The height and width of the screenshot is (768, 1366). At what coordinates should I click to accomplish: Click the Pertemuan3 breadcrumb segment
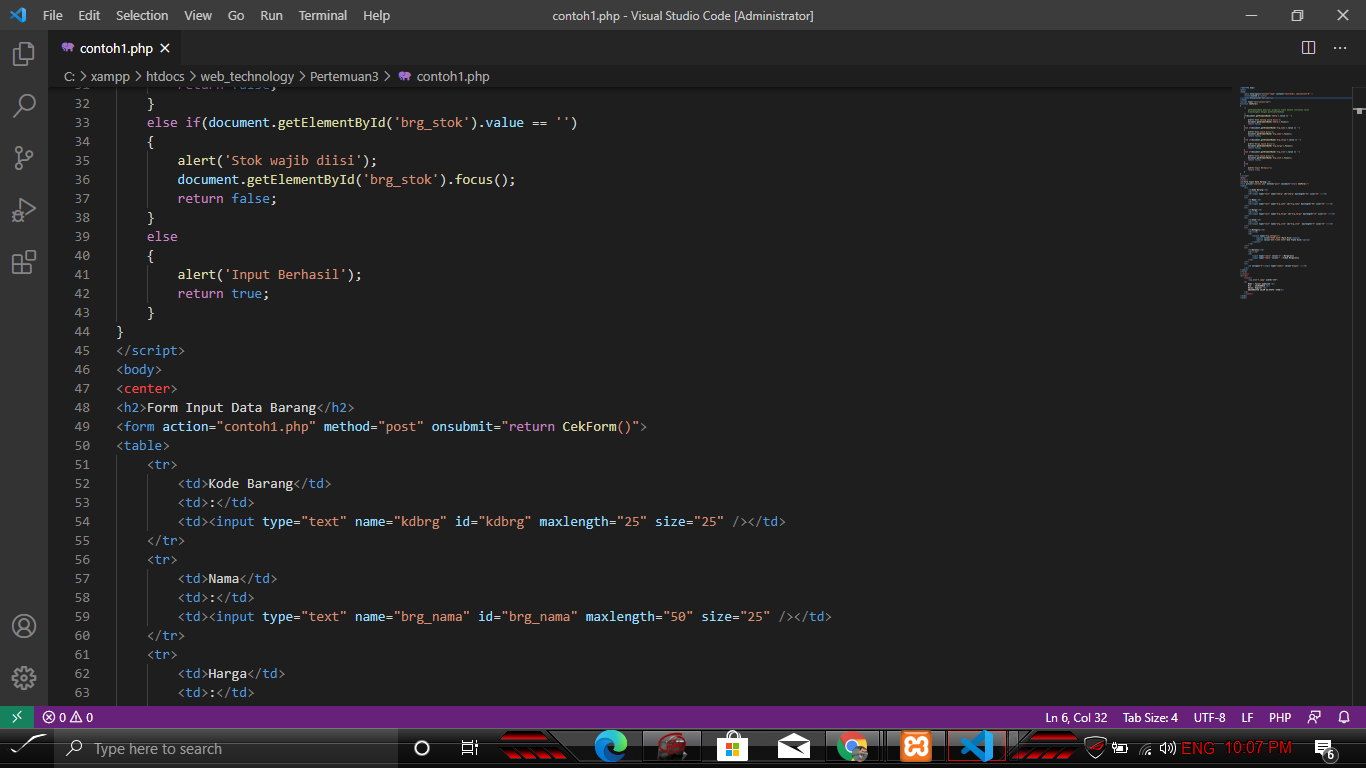(344, 76)
